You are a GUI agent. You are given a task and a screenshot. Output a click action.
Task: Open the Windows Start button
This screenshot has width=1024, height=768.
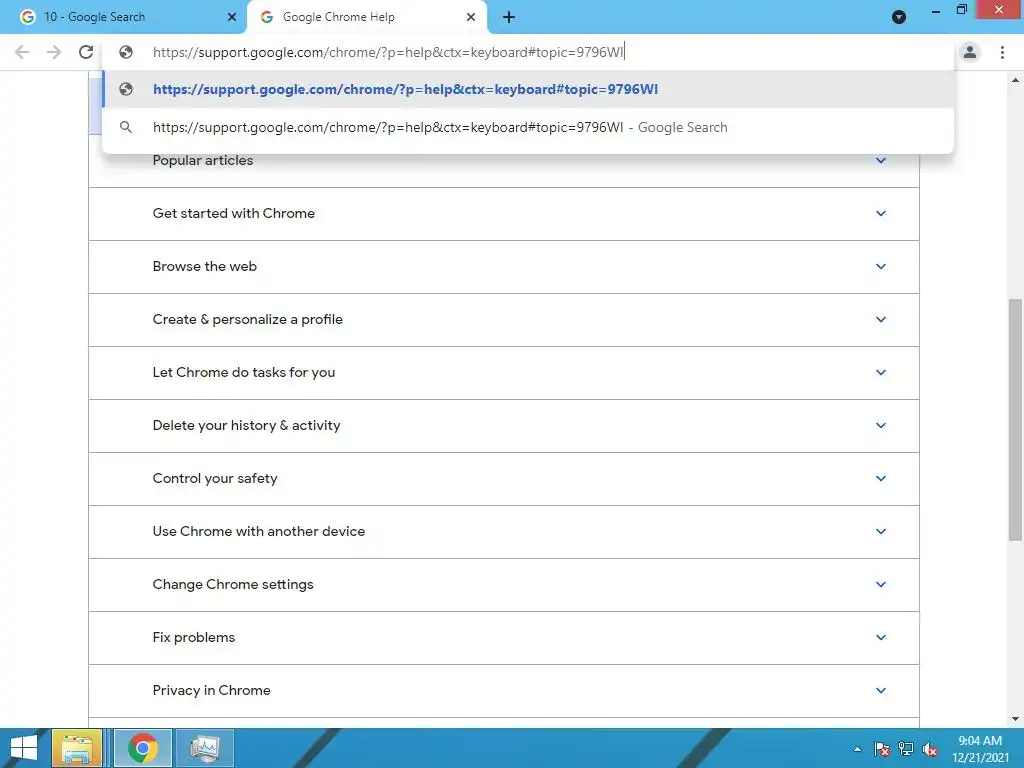(24, 748)
